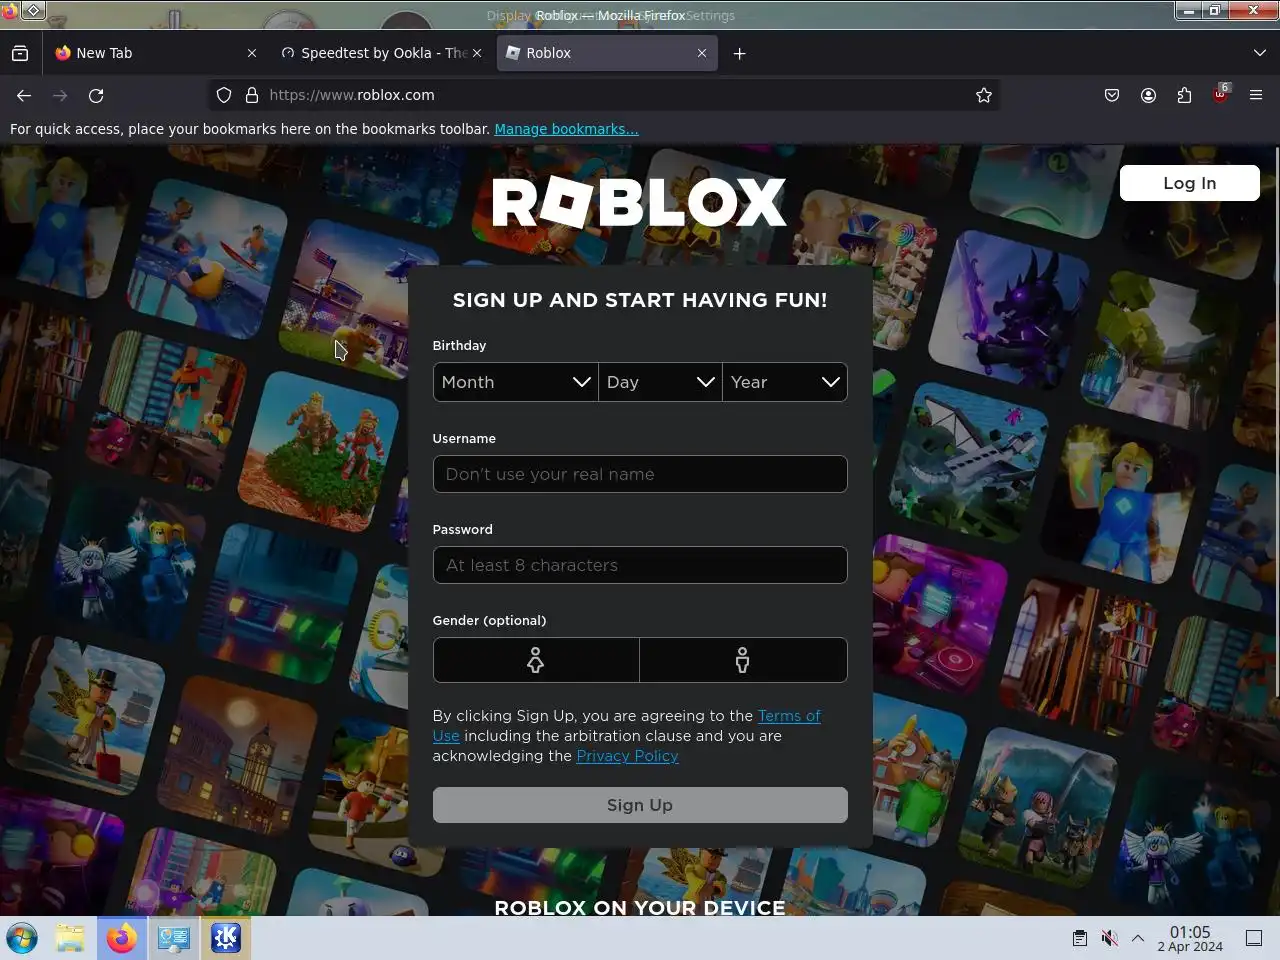This screenshot has width=1280, height=960.
Task: Click the window menu icon in title bar
Action: tap(33, 11)
